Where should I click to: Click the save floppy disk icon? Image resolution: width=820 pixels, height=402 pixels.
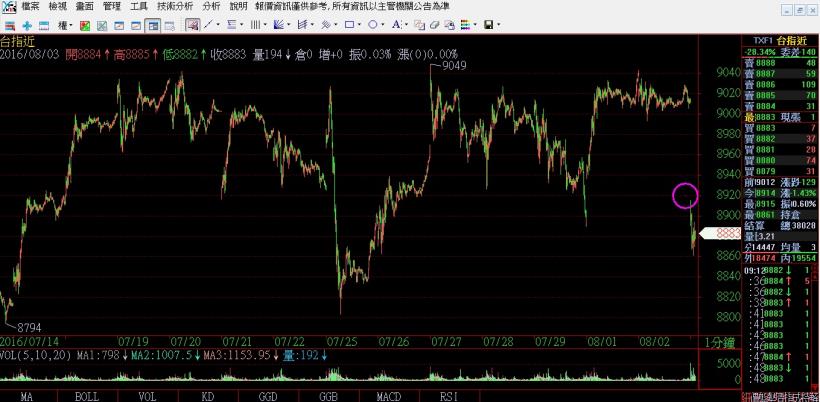coord(488,24)
